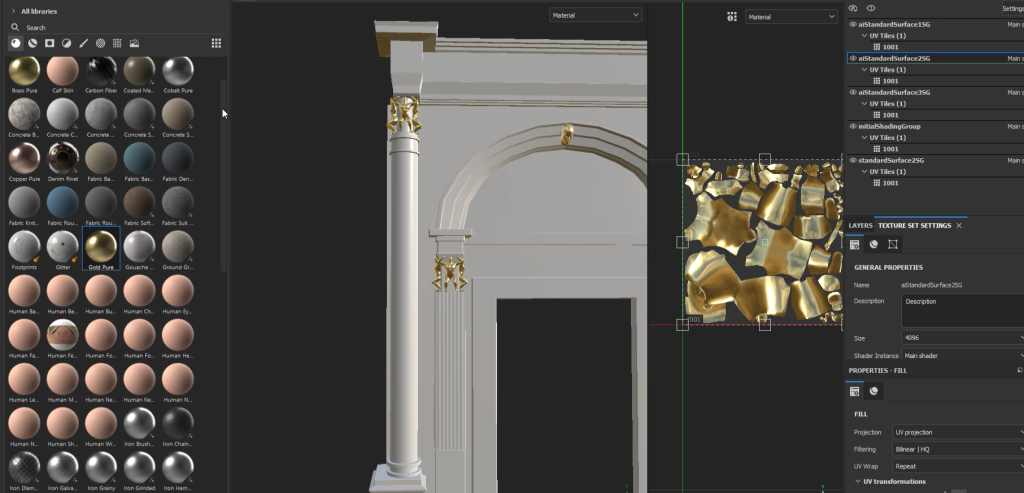Toggle visibility of standardSurface2SG
The height and width of the screenshot is (493, 1024).
[x=853, y=160]
